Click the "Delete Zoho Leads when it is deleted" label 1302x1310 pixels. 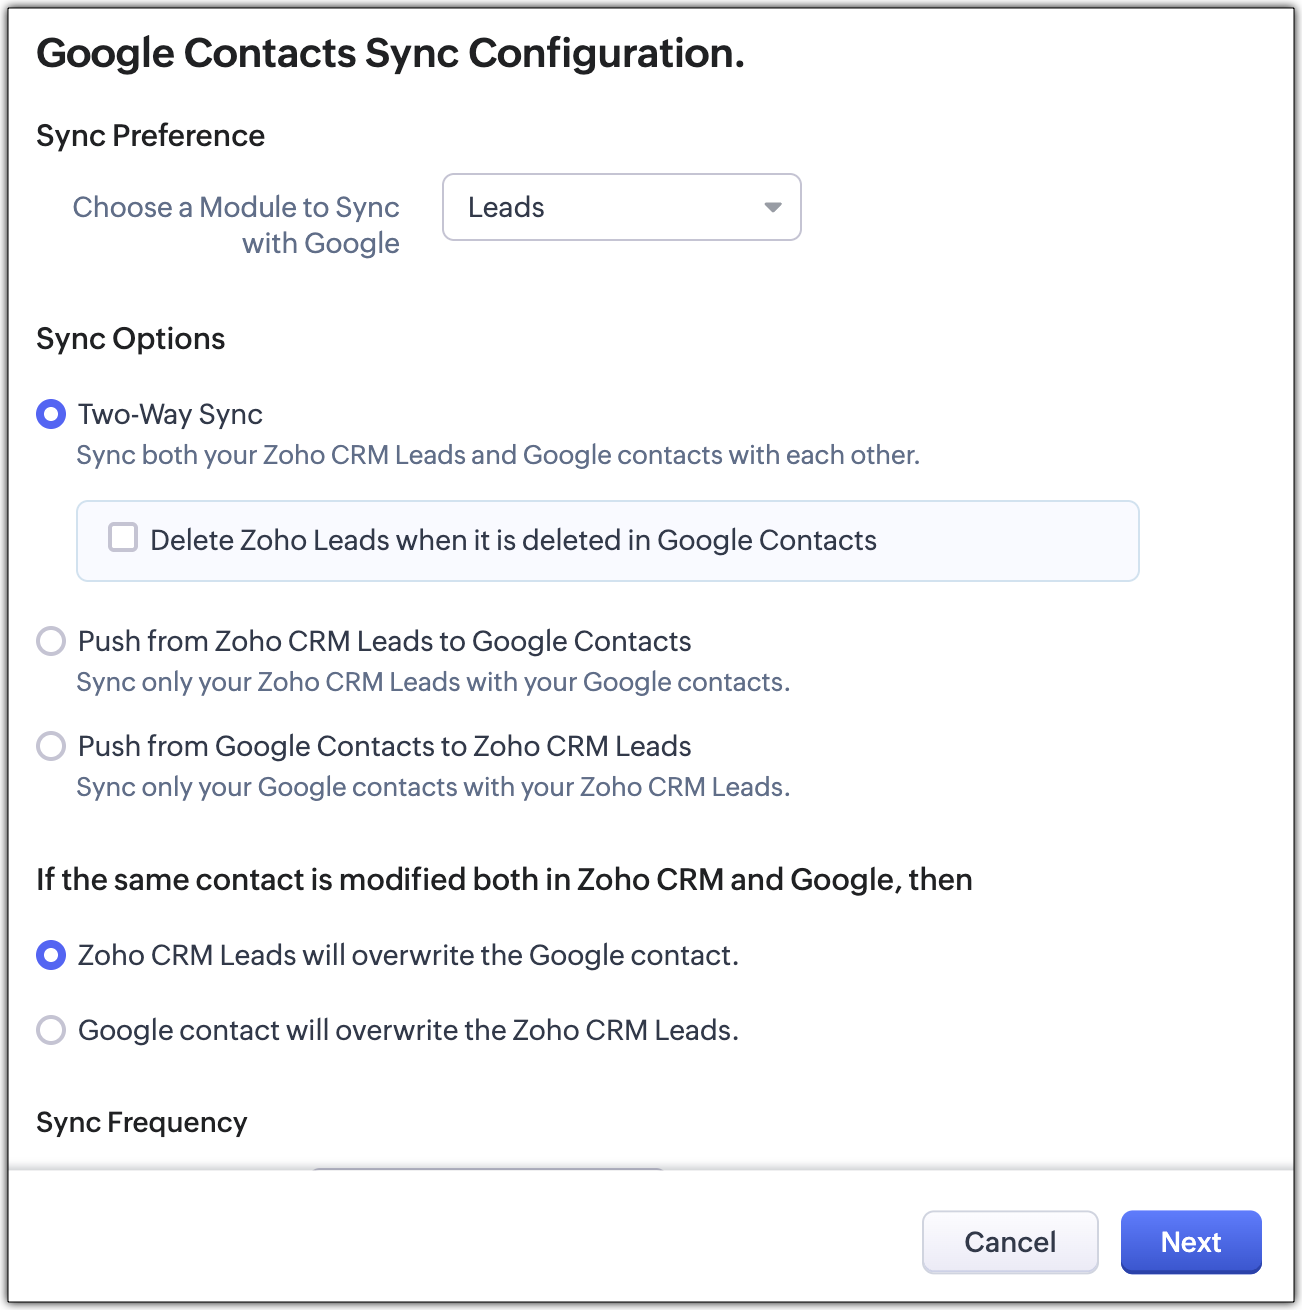(x=513, y=540)
